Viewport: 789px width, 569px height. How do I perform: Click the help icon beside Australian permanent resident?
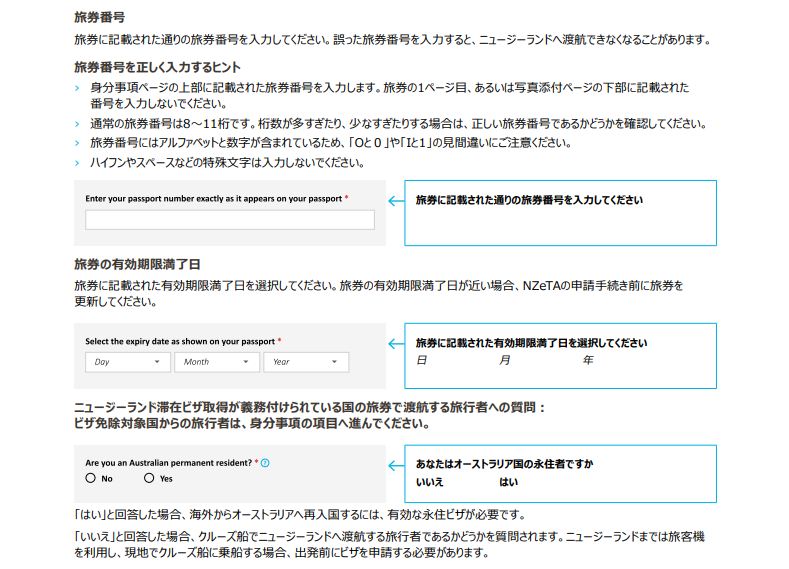pos(265,463)
